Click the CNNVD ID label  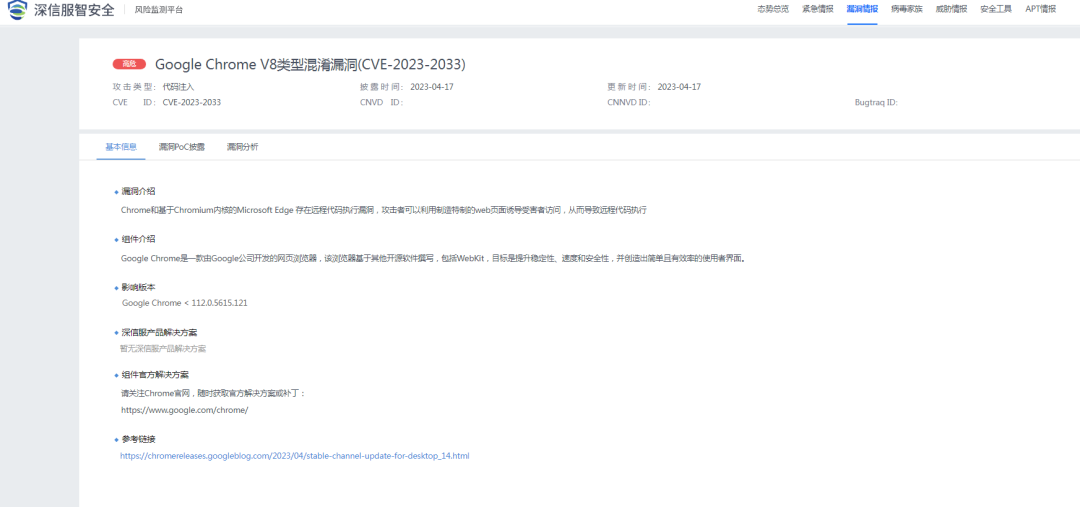(x=628, y=102)
